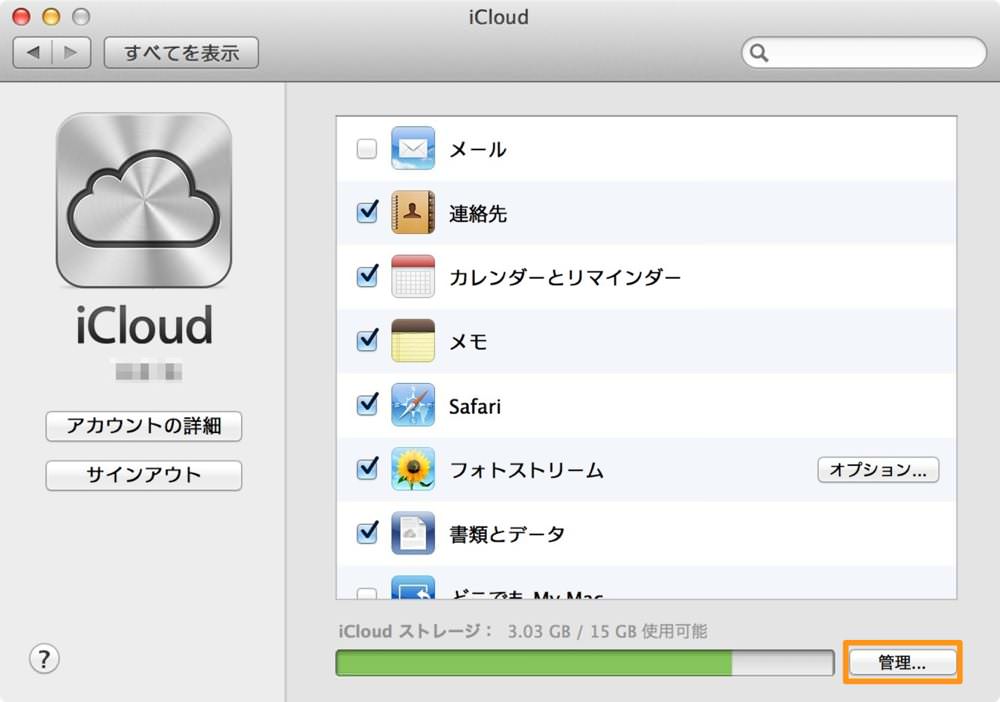Click the Contacts address book icon
Viewport: 1000px width, 702px height.
(x=413, y=212)
